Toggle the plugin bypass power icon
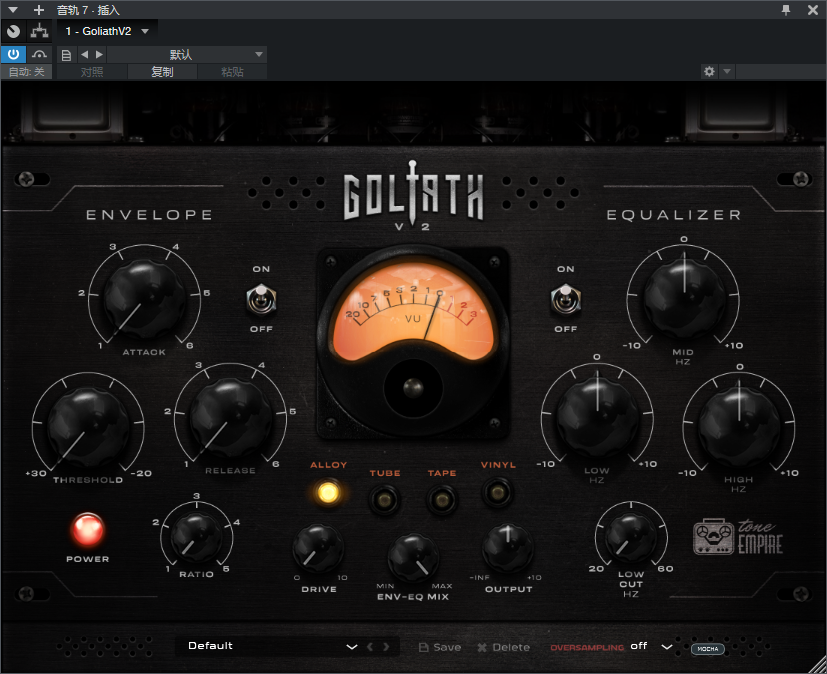The height and width of the screenshot is (674, 827). coord(13,54)
